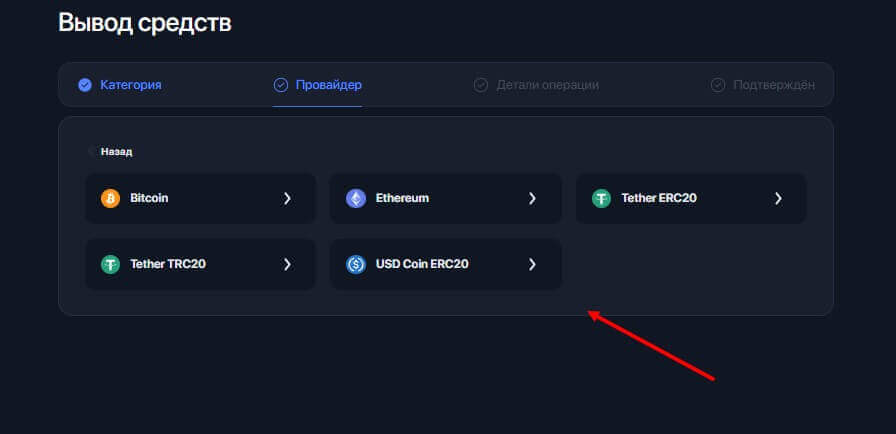Image resolution: width=896 pixels, height=434 pixels.
Task: Click the USD Coin blue icon
Action: pyautogui.click(x=356, y=264)
